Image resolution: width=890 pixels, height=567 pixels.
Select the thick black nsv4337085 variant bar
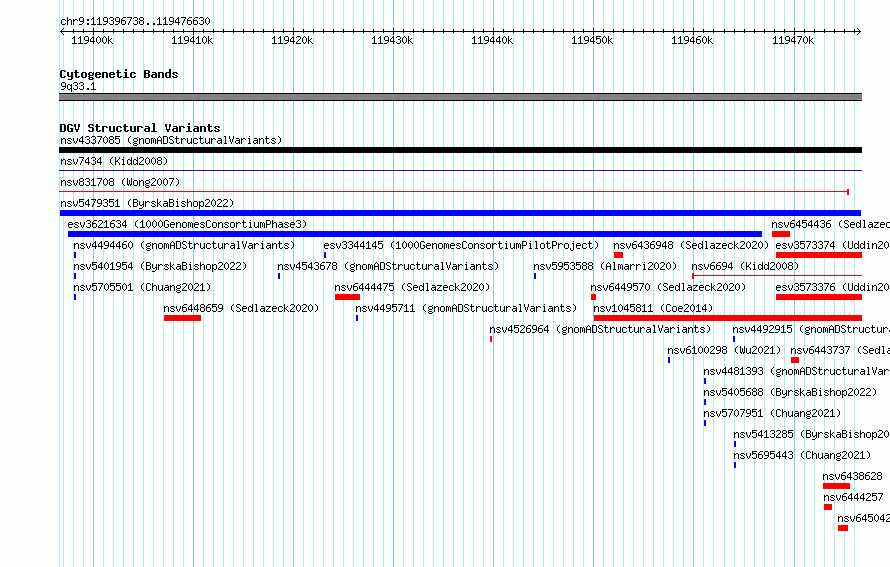(460, 150)
